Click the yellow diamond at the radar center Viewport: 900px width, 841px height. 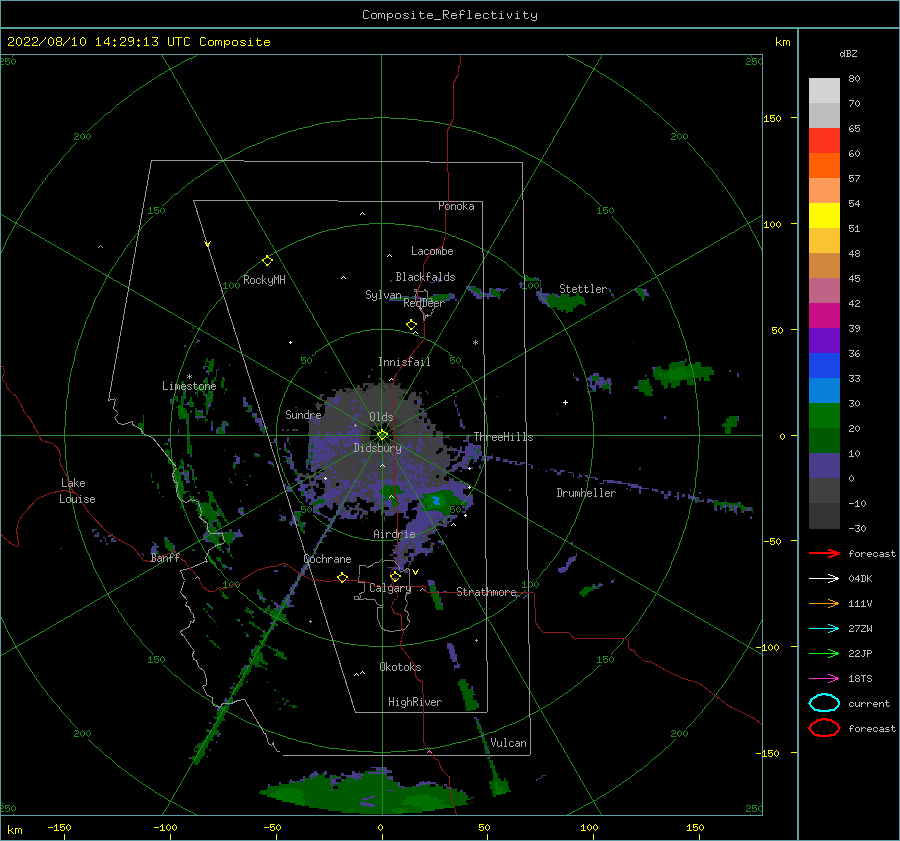click(x=382, y=435)
